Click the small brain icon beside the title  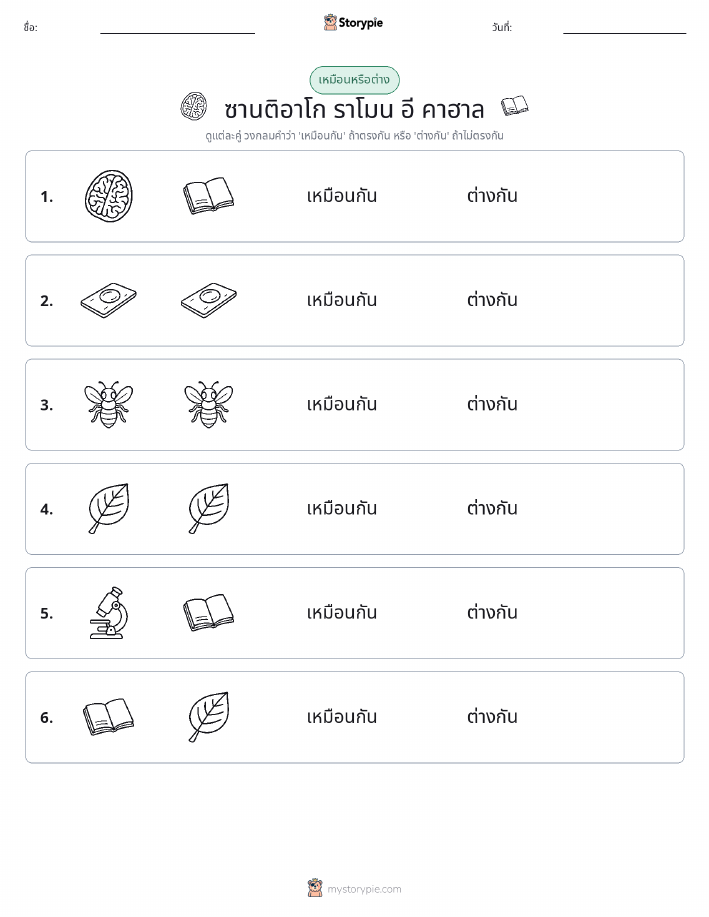click(x=194, y=106)
